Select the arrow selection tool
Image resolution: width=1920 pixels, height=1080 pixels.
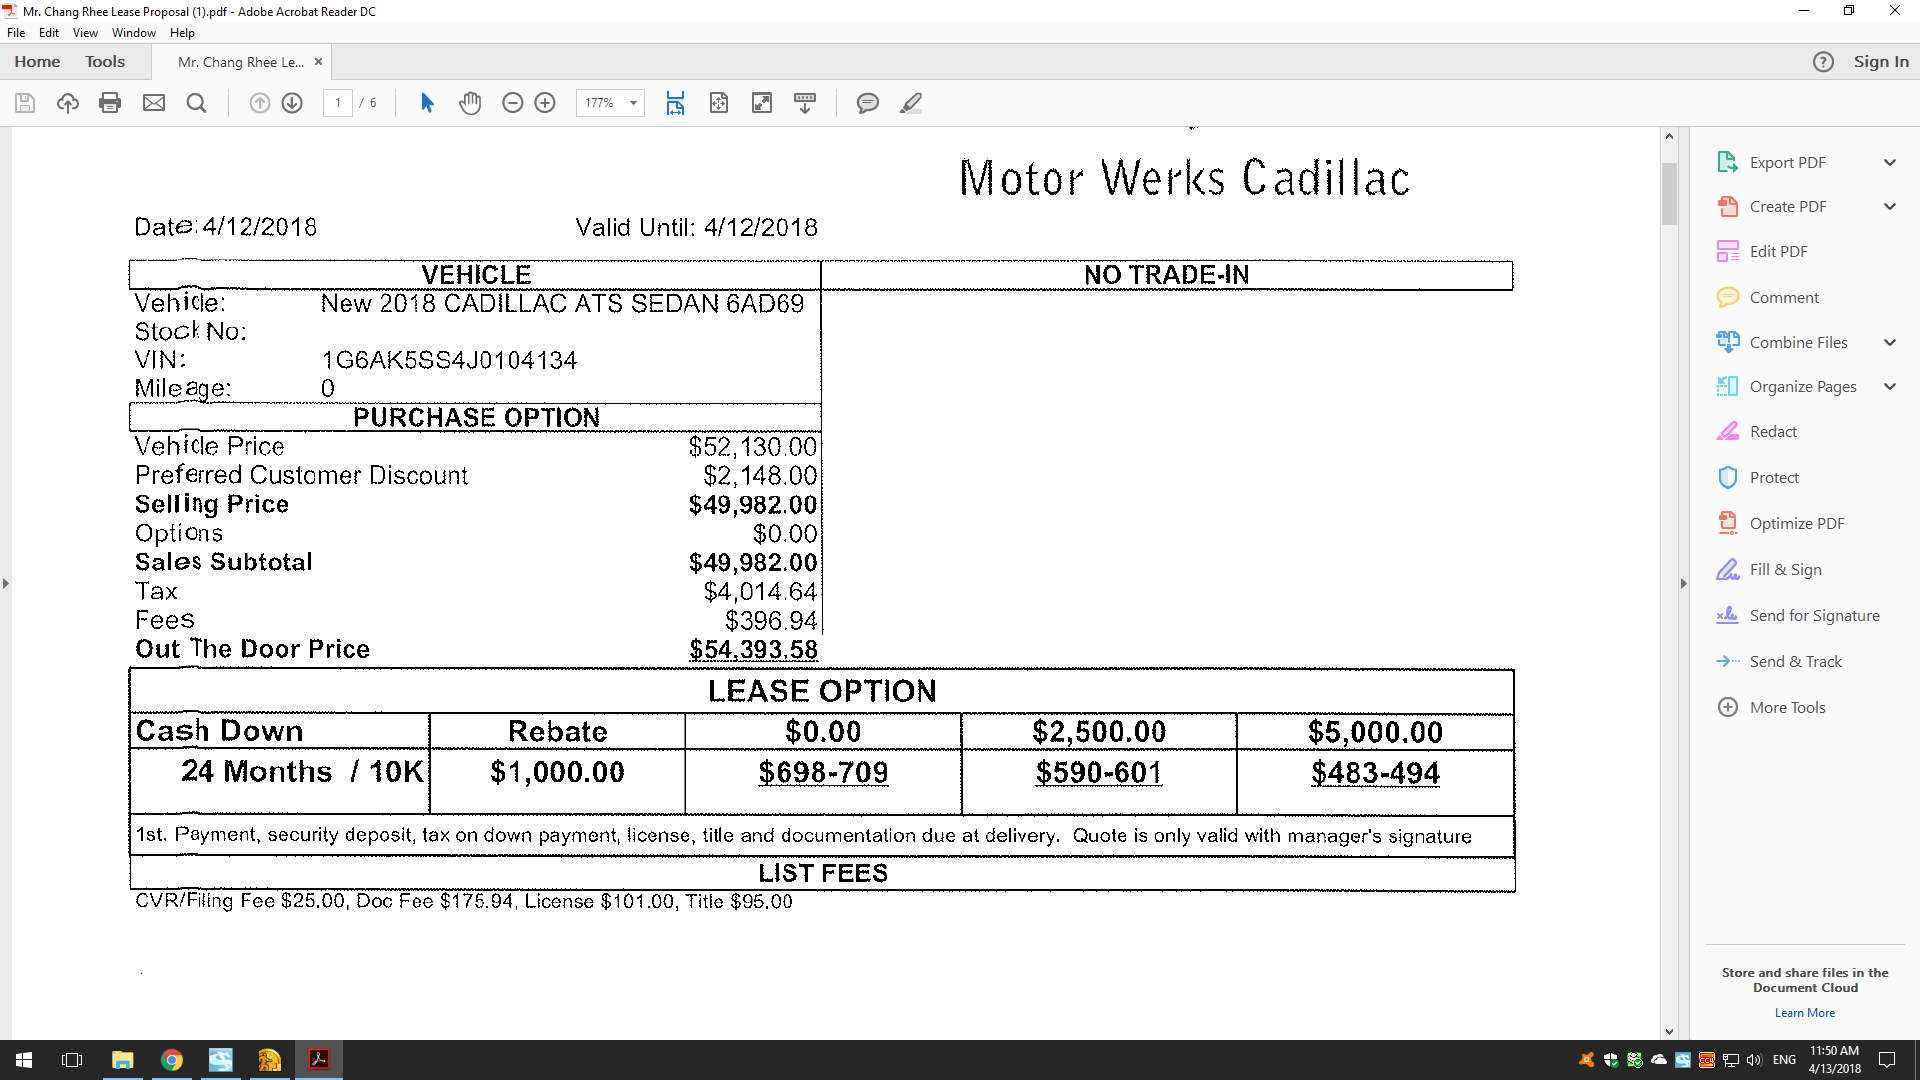click(427, 103)
